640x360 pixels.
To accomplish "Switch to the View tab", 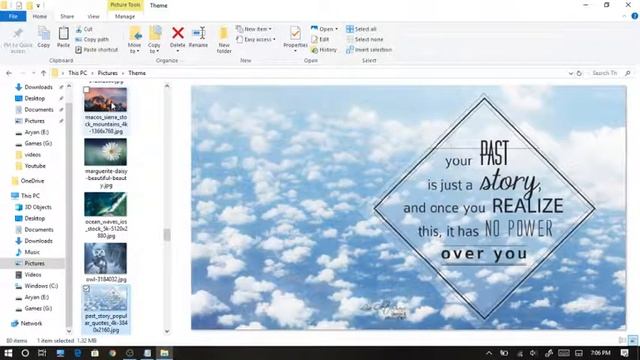I will (93, 16).
